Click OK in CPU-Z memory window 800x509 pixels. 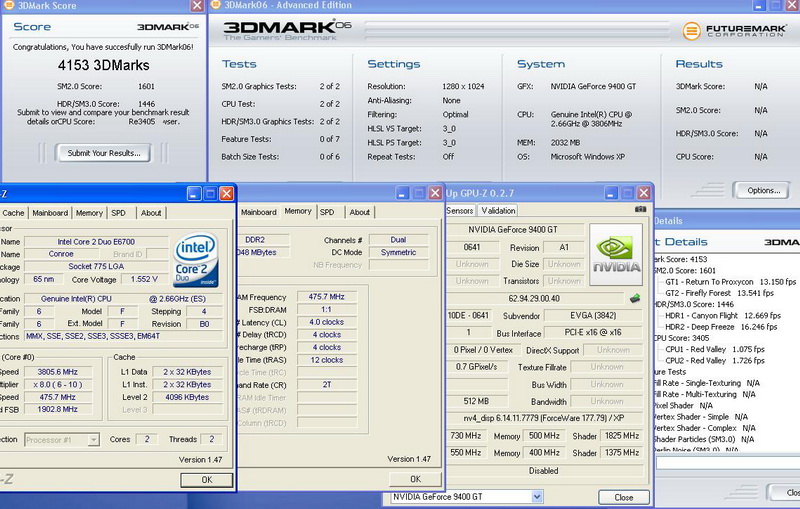pos(416,479)
